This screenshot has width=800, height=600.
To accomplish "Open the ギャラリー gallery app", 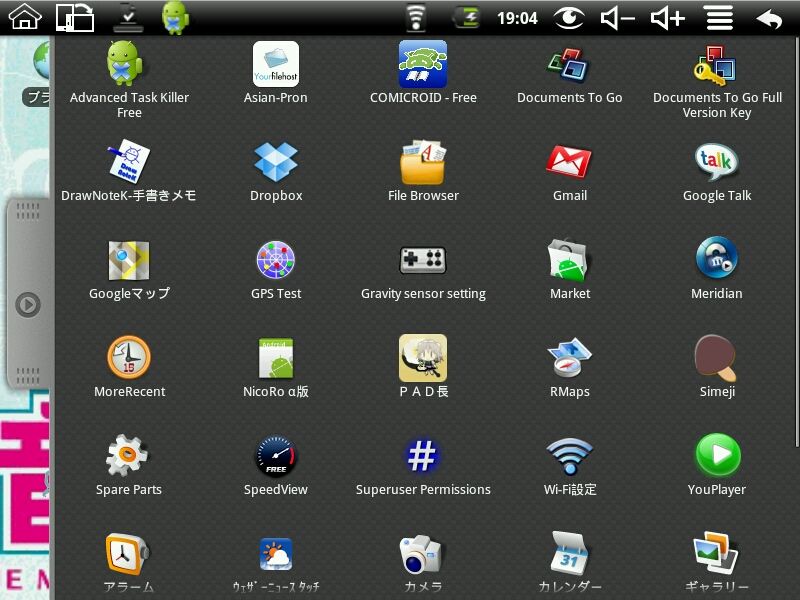I will click(717, 563).
